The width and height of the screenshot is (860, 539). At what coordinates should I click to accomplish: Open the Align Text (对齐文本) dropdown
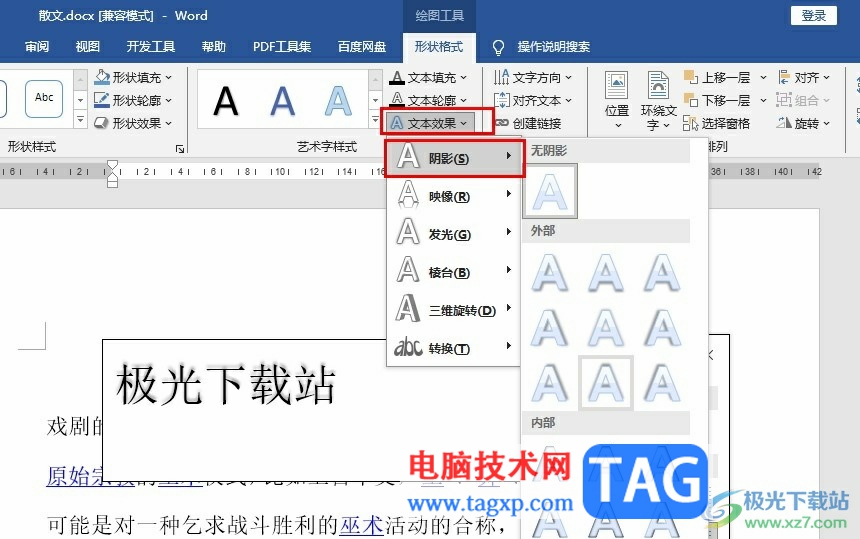tap(533, 100)
